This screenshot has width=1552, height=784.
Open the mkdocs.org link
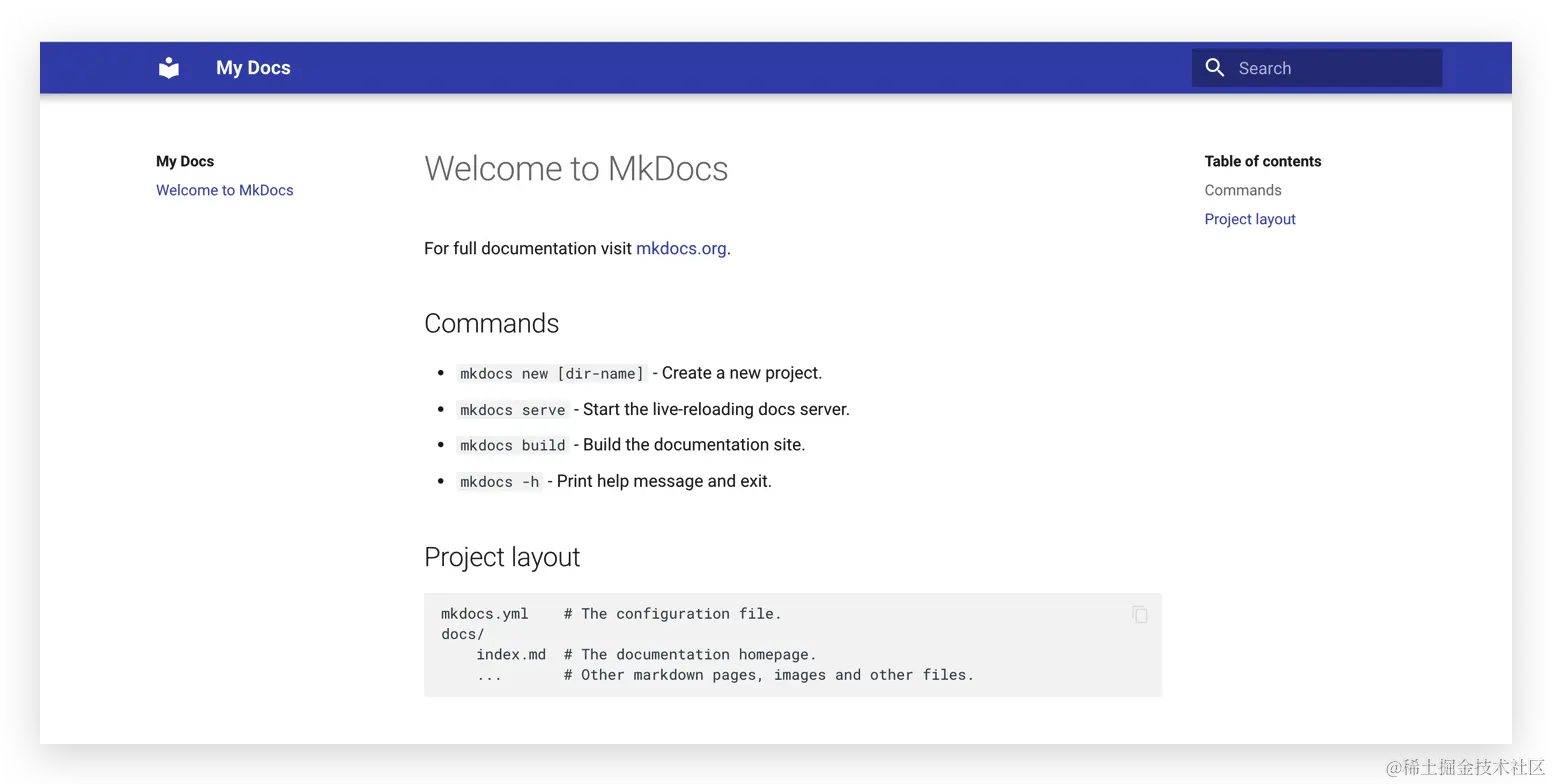click(681, 248)
